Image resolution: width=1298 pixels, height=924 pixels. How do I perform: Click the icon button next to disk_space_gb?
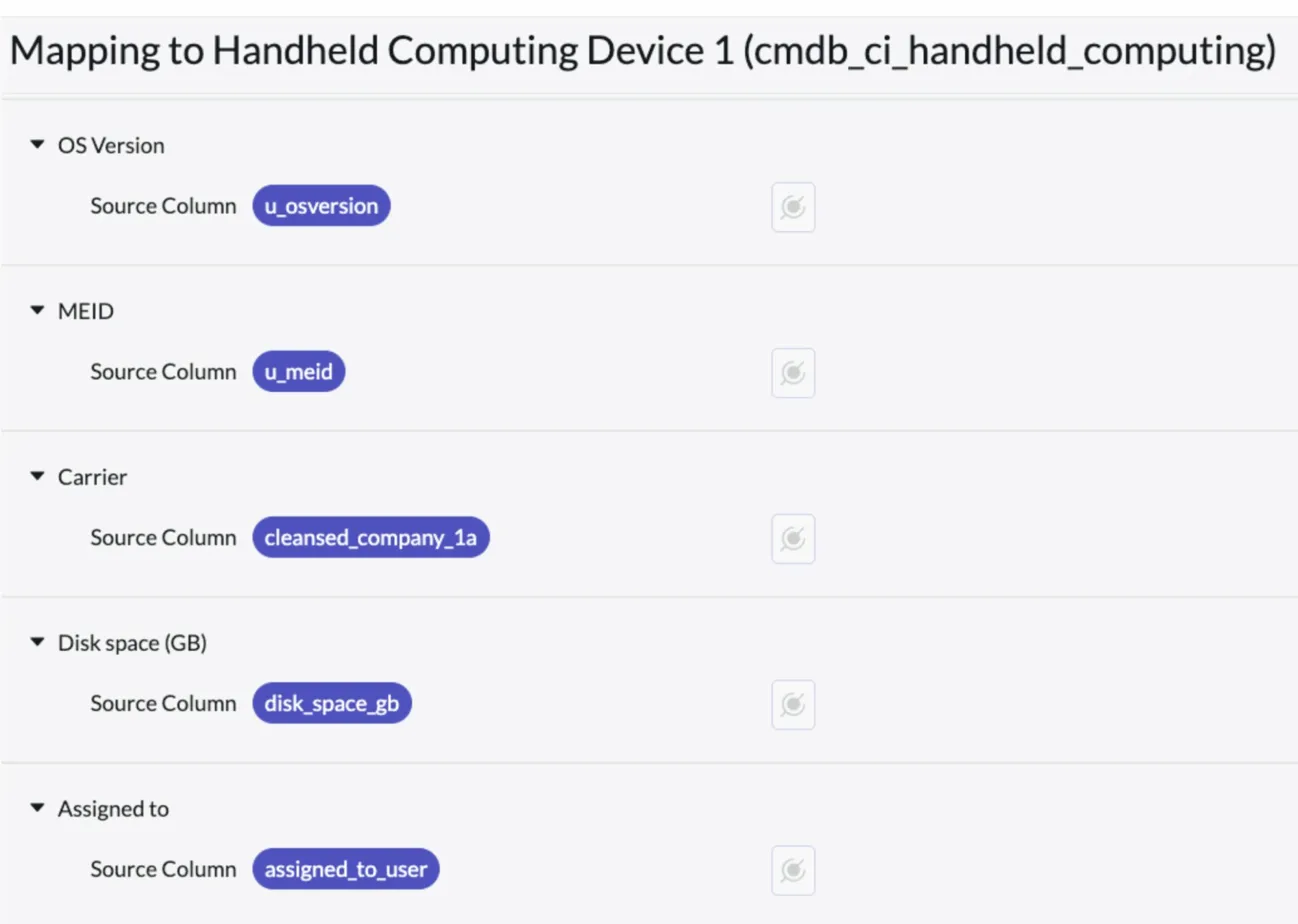pos(793,705)
